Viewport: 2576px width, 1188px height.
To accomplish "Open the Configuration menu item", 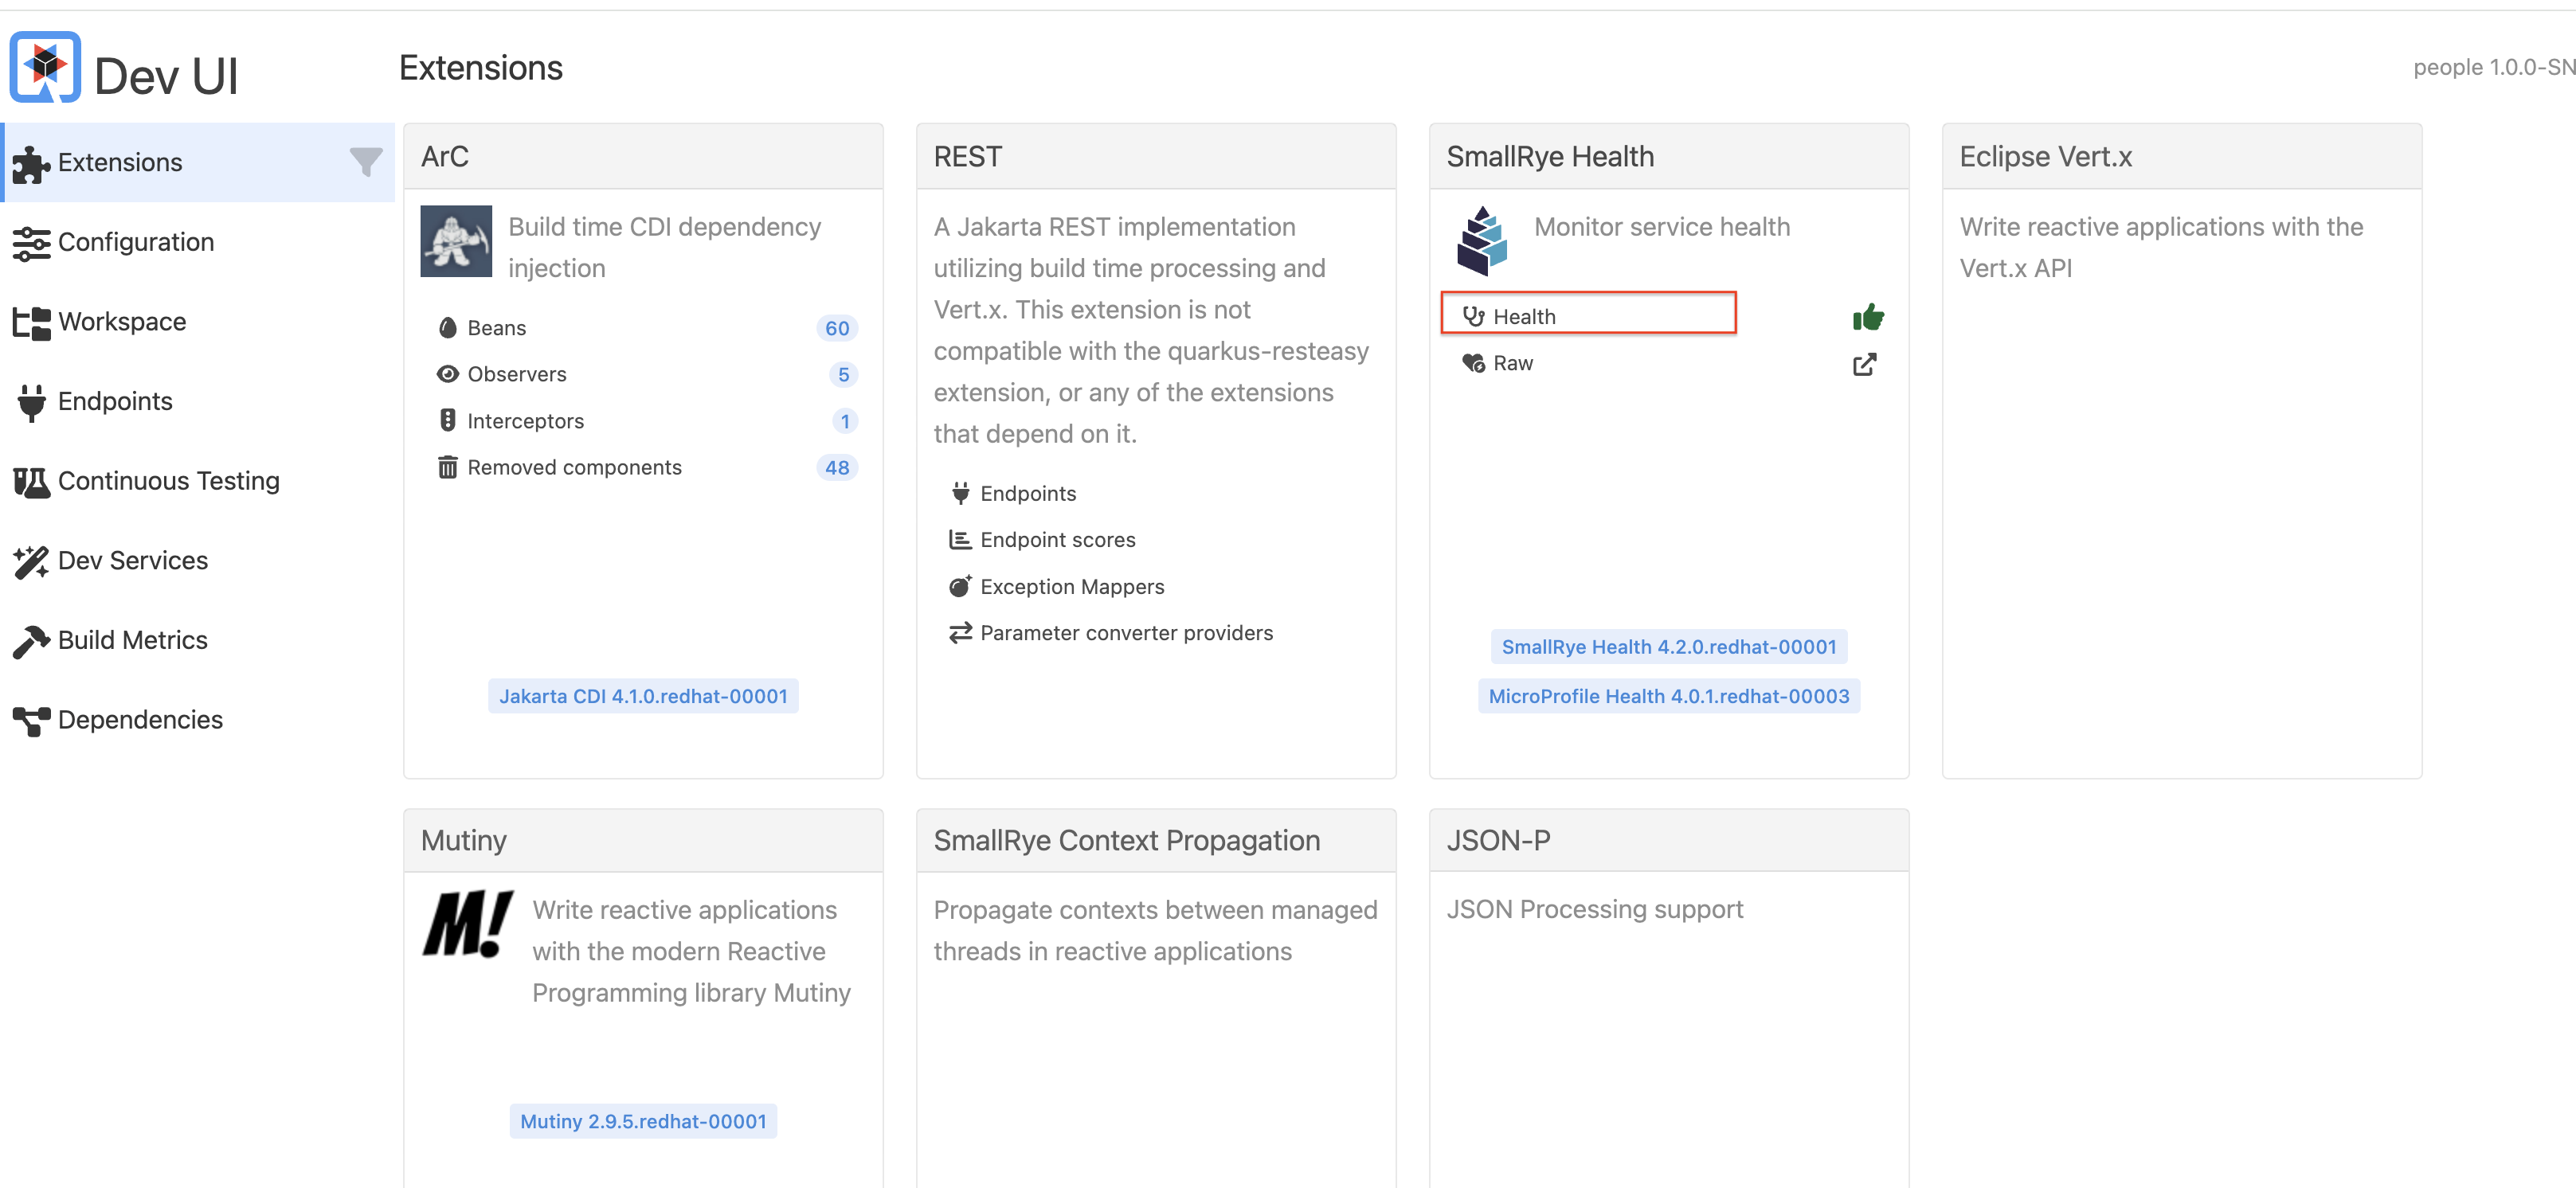I will (135, 242).
